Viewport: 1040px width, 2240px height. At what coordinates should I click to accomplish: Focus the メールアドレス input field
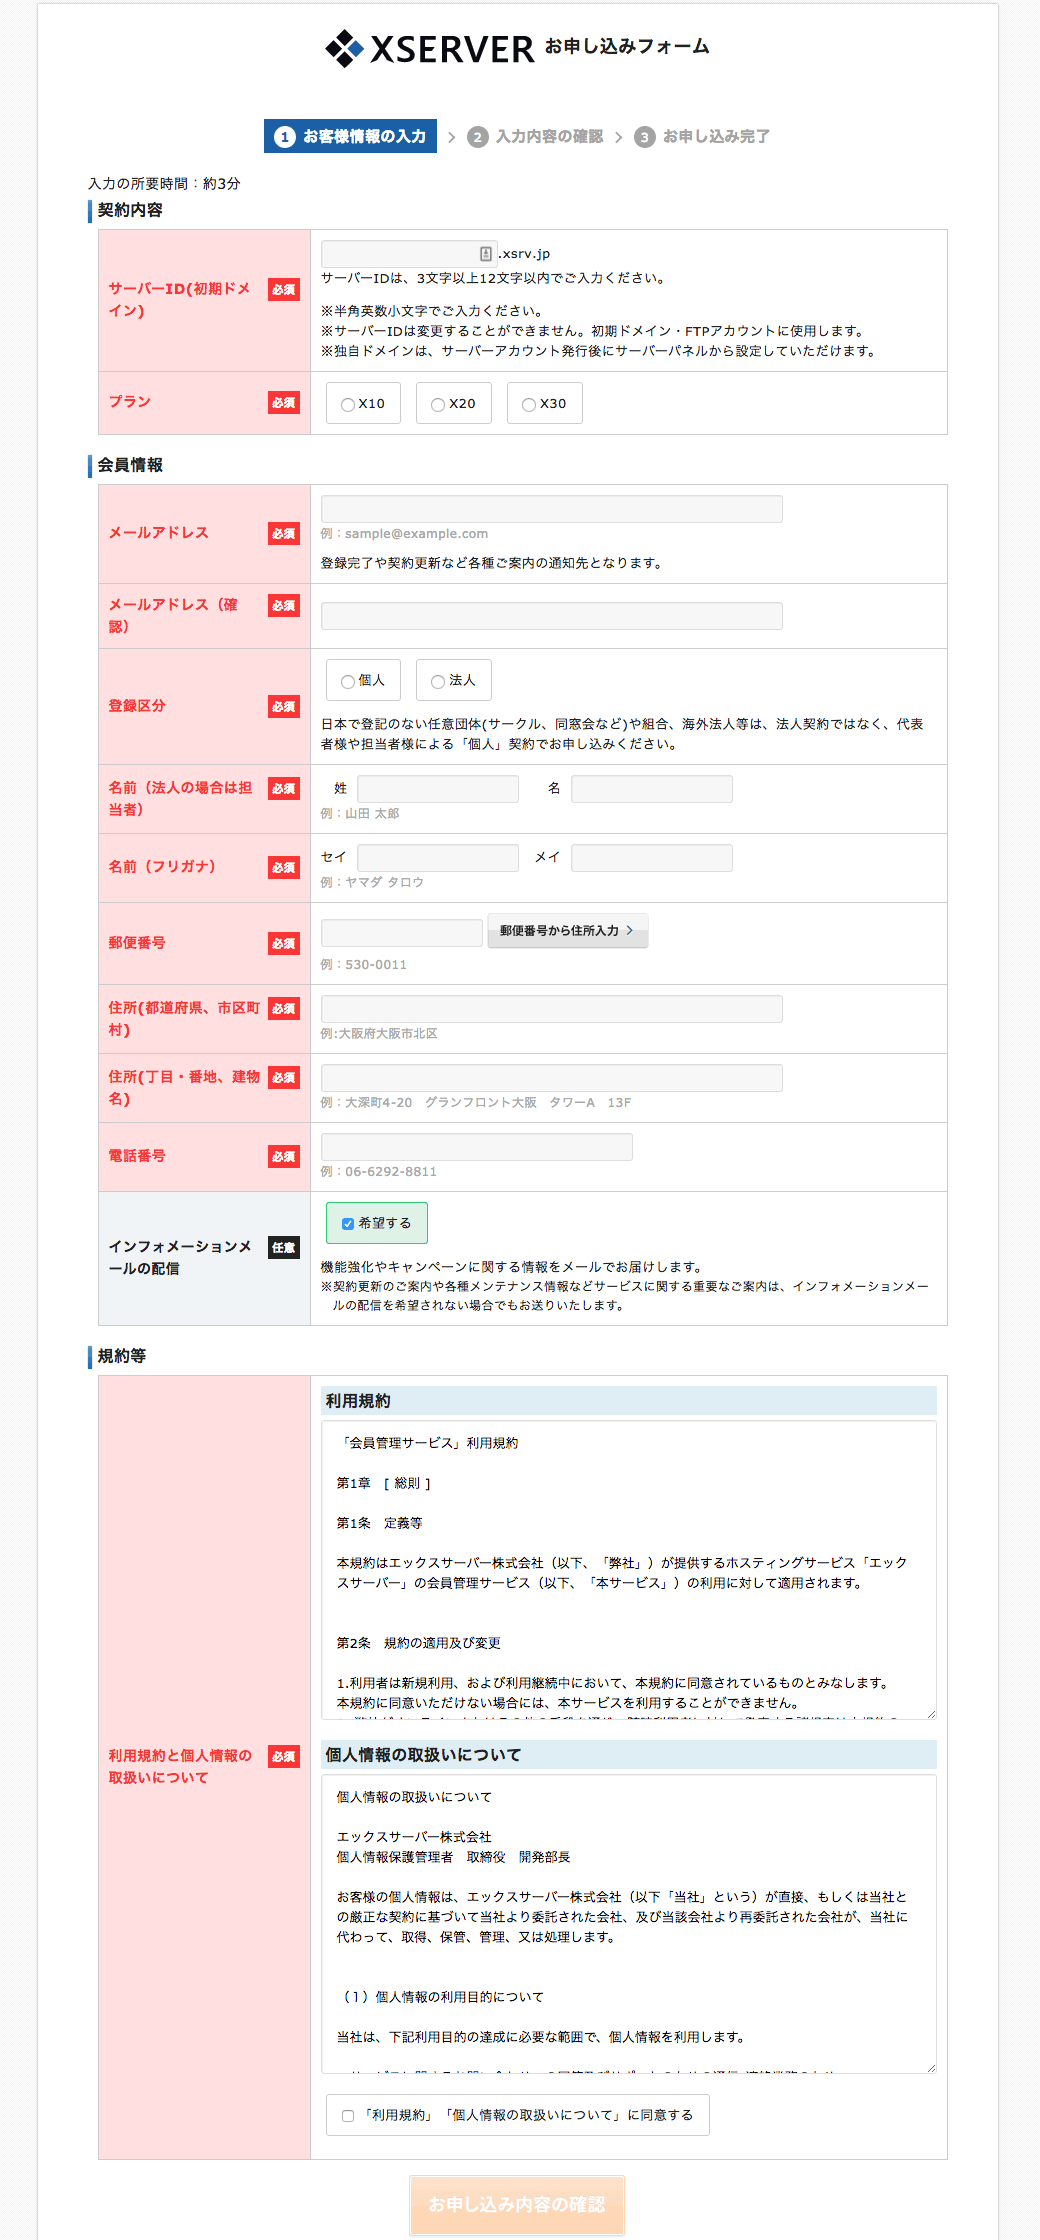coord(551,509)
